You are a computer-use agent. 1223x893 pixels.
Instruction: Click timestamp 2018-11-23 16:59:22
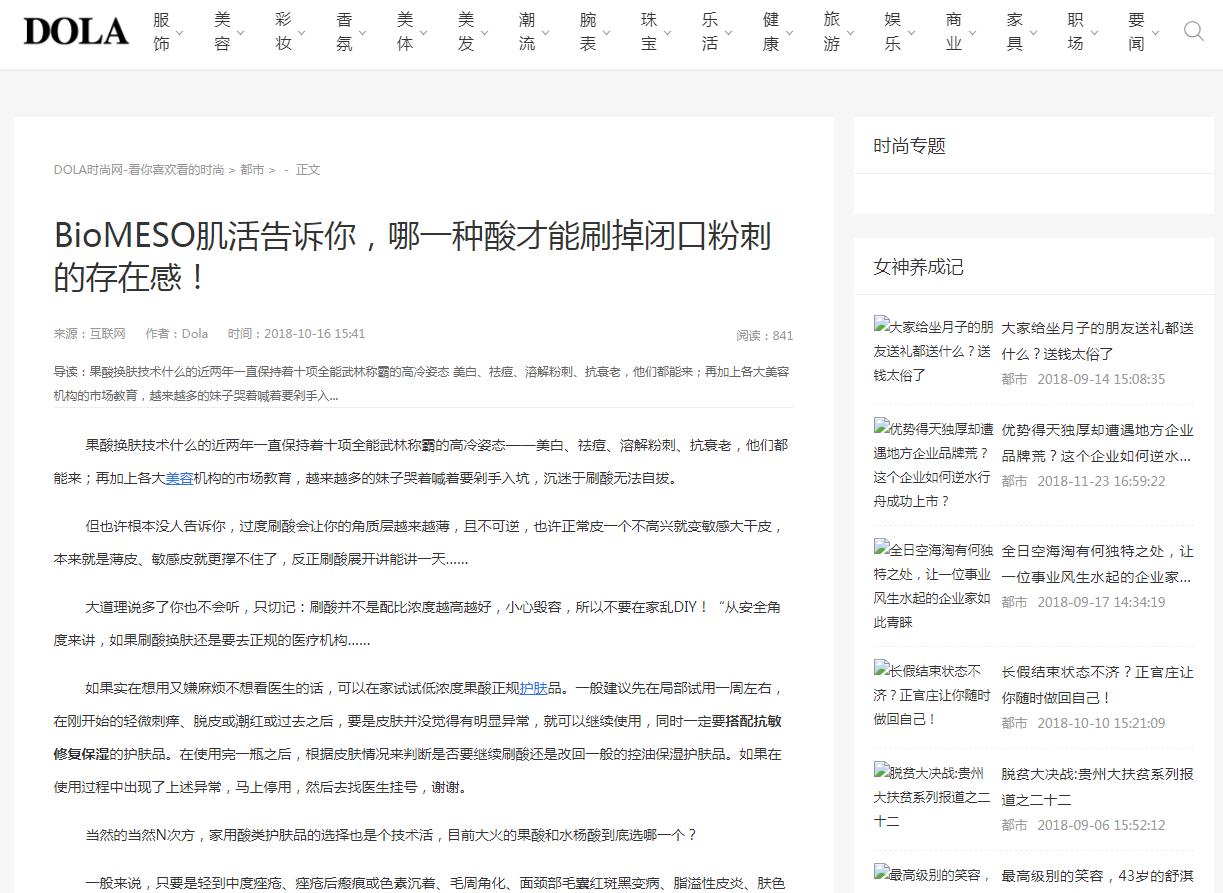[1101, 481]
